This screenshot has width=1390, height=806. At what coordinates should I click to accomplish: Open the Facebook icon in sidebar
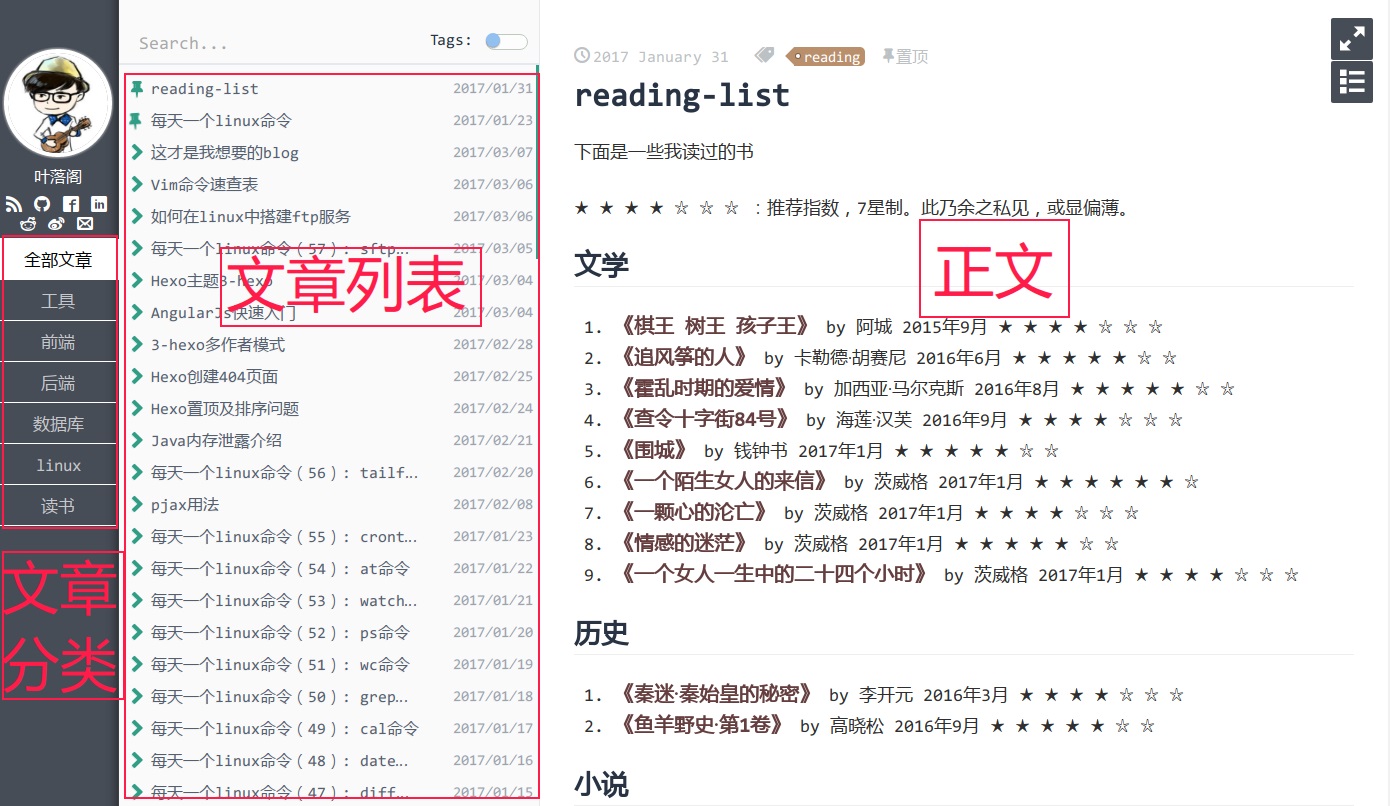[x=70, y=204]
